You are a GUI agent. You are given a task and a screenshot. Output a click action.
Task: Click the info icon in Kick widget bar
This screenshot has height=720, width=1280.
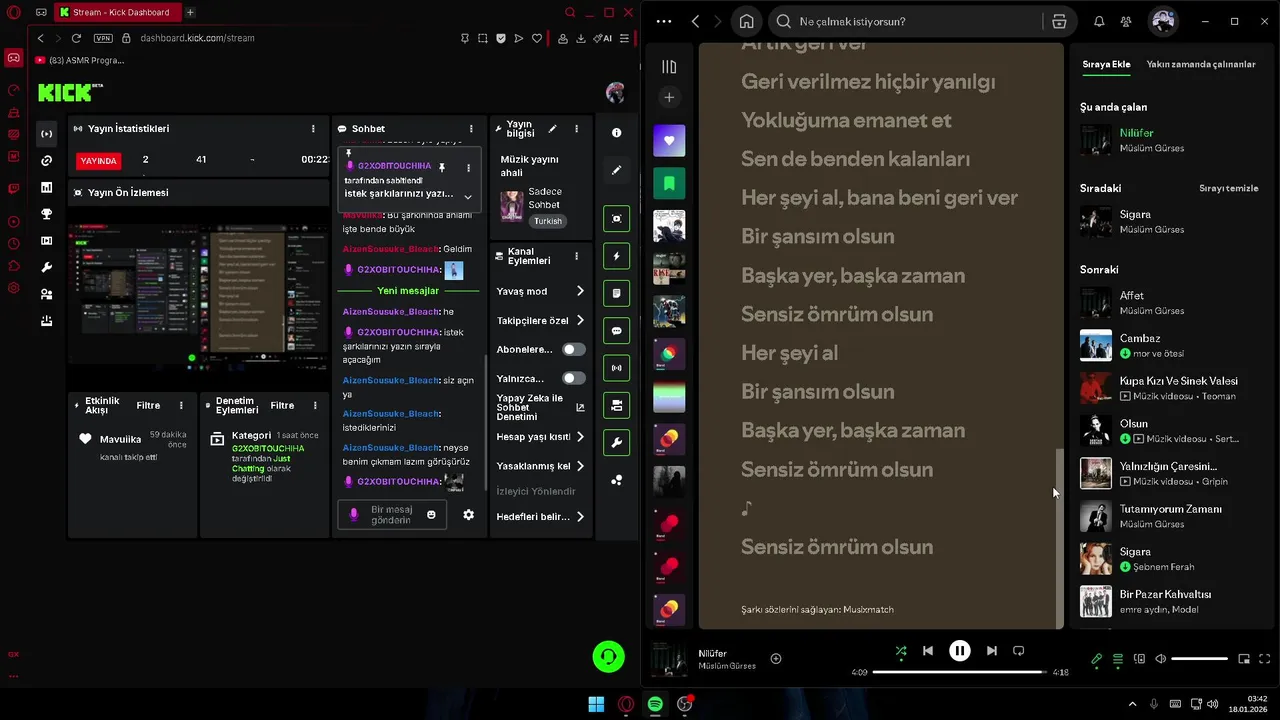click(616, 132)
